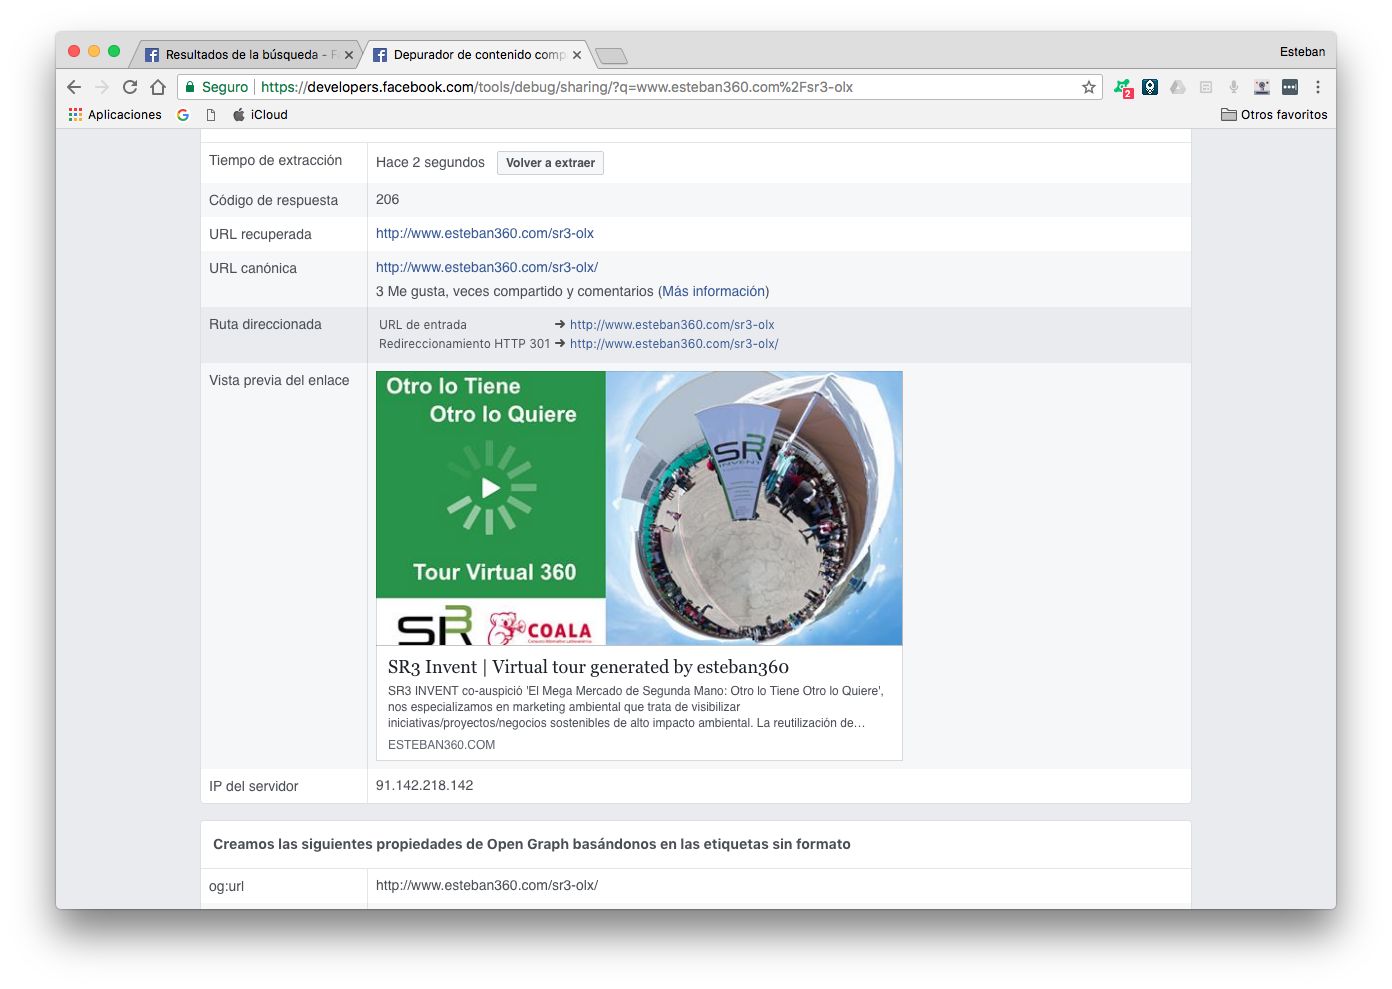1392x989 pixels.
Task: Open the dark password-dots extension icon
Action: [1290, 87]
